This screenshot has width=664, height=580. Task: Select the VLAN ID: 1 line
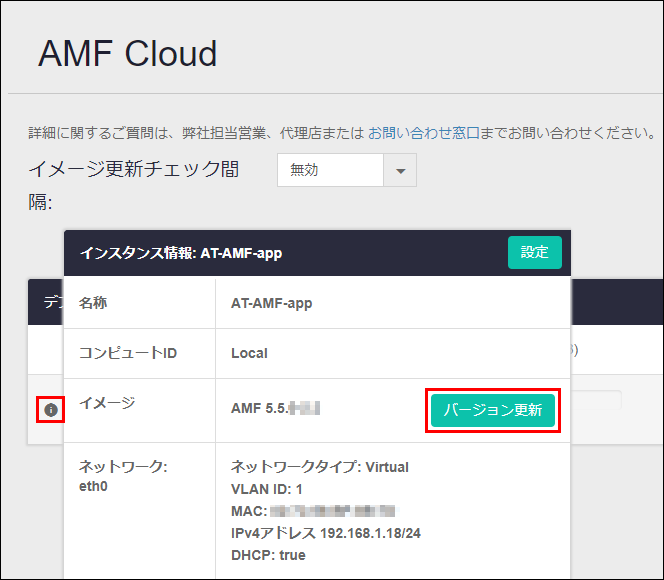coord(266,489)
